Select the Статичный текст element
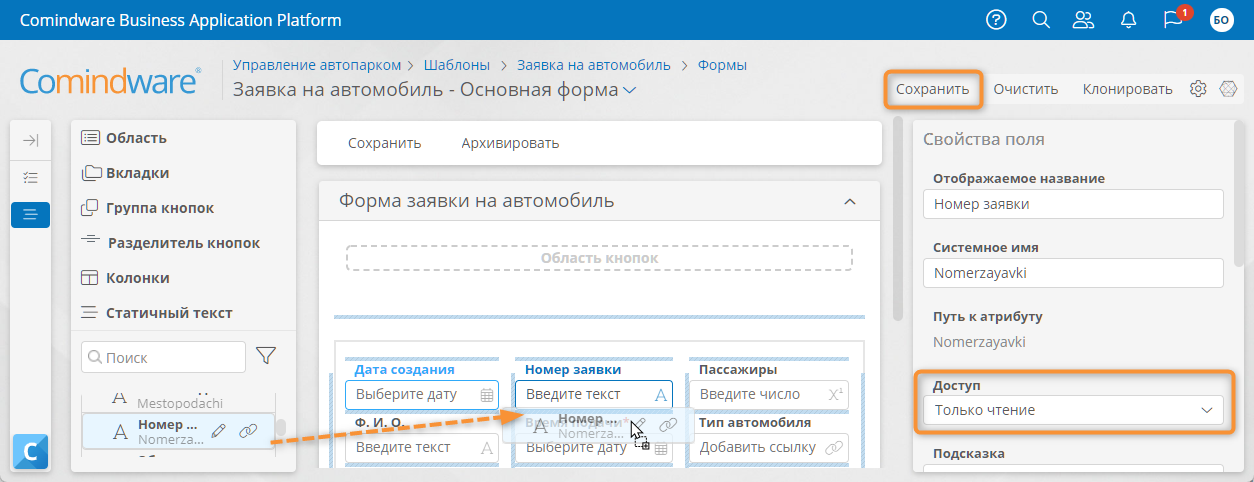1254x482 pixels. point(156,313)
